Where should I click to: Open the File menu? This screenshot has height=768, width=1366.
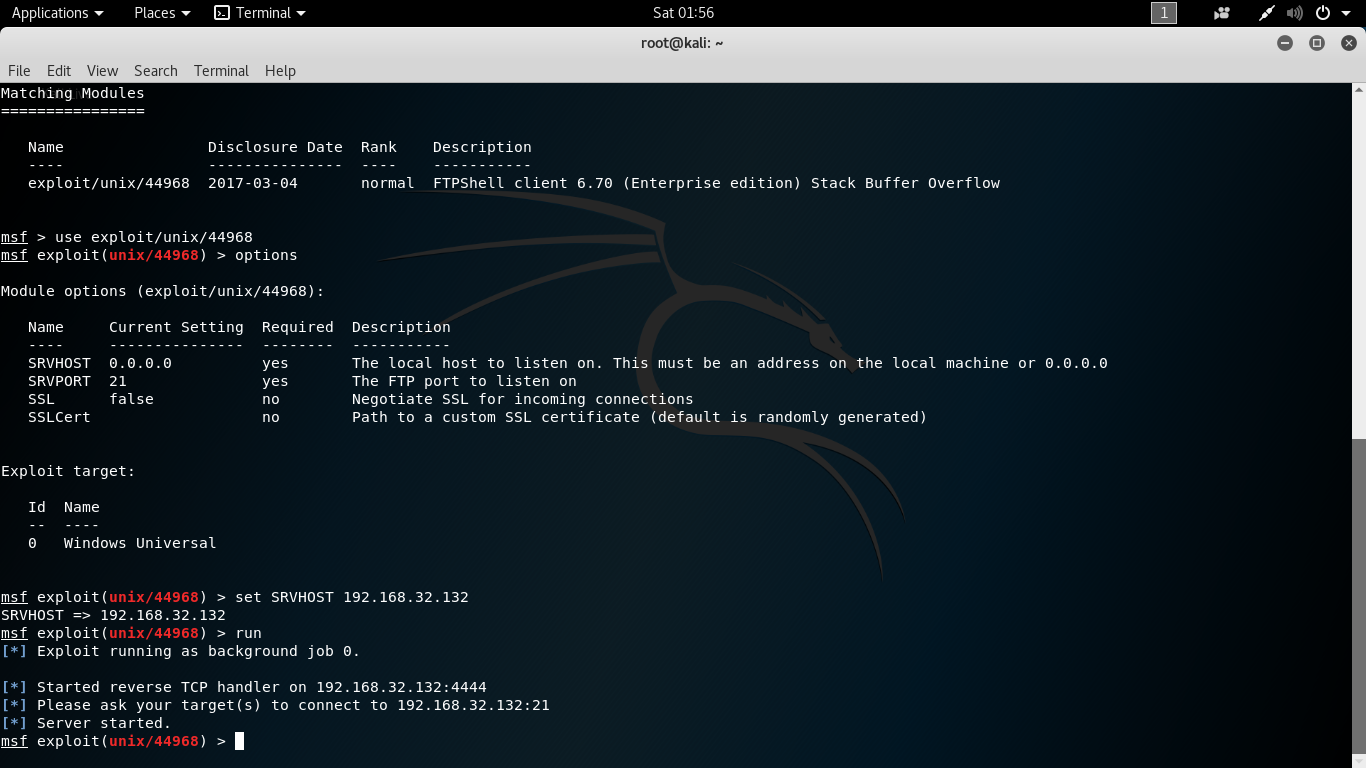[x=19, y=70]
